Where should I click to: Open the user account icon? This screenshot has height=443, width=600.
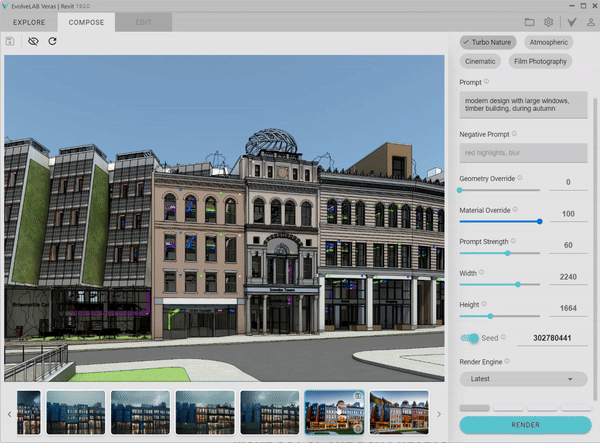[591, 22]
